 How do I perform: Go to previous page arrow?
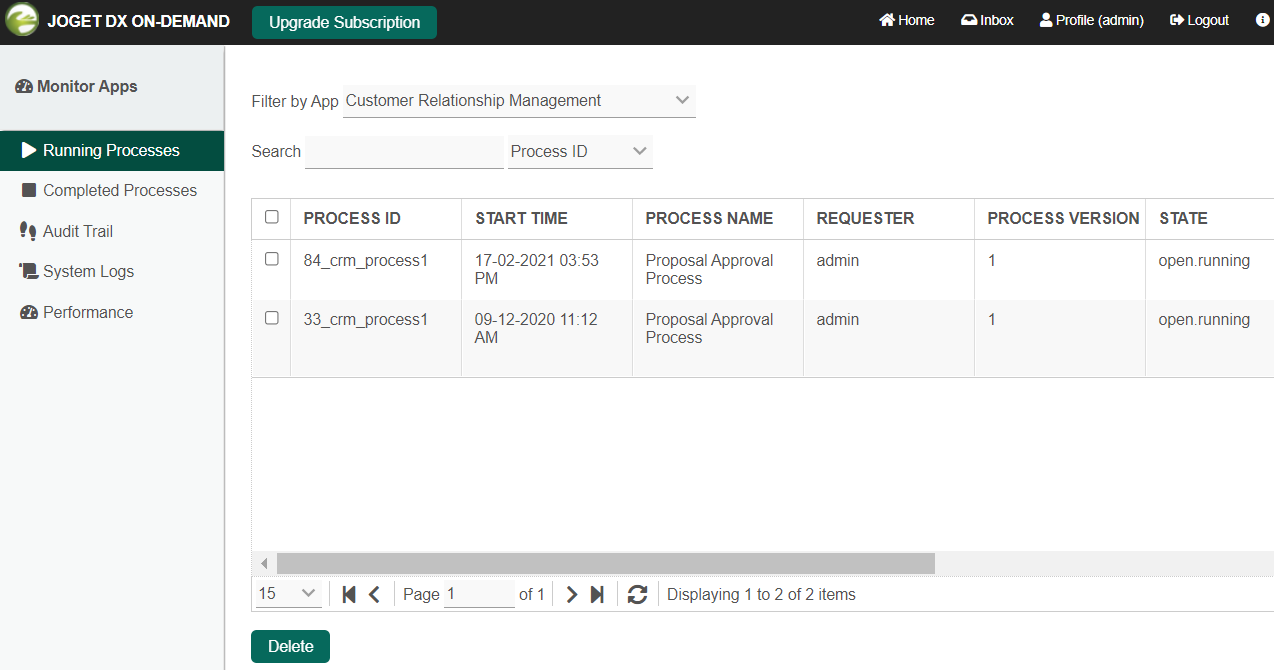pos(374,594)
